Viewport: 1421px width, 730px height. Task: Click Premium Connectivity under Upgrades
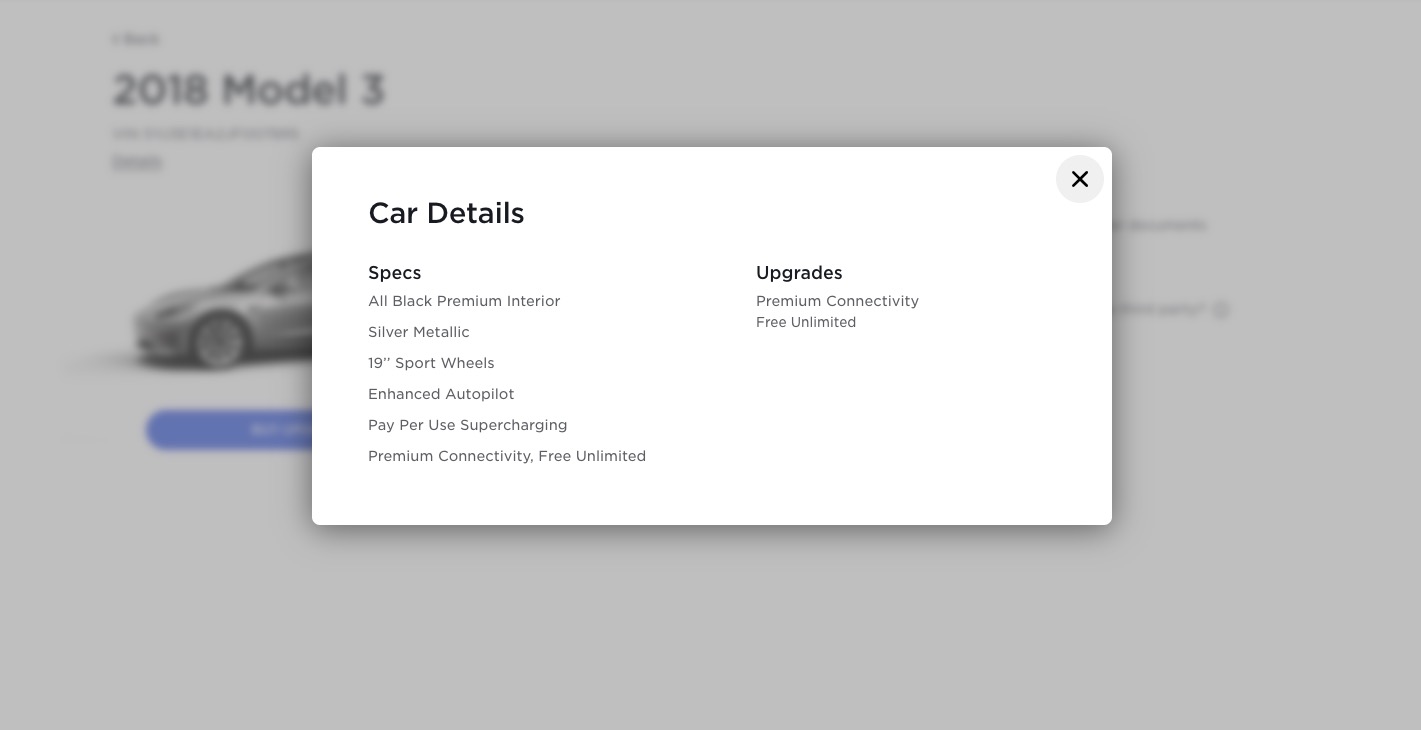(x=837, y=301)
